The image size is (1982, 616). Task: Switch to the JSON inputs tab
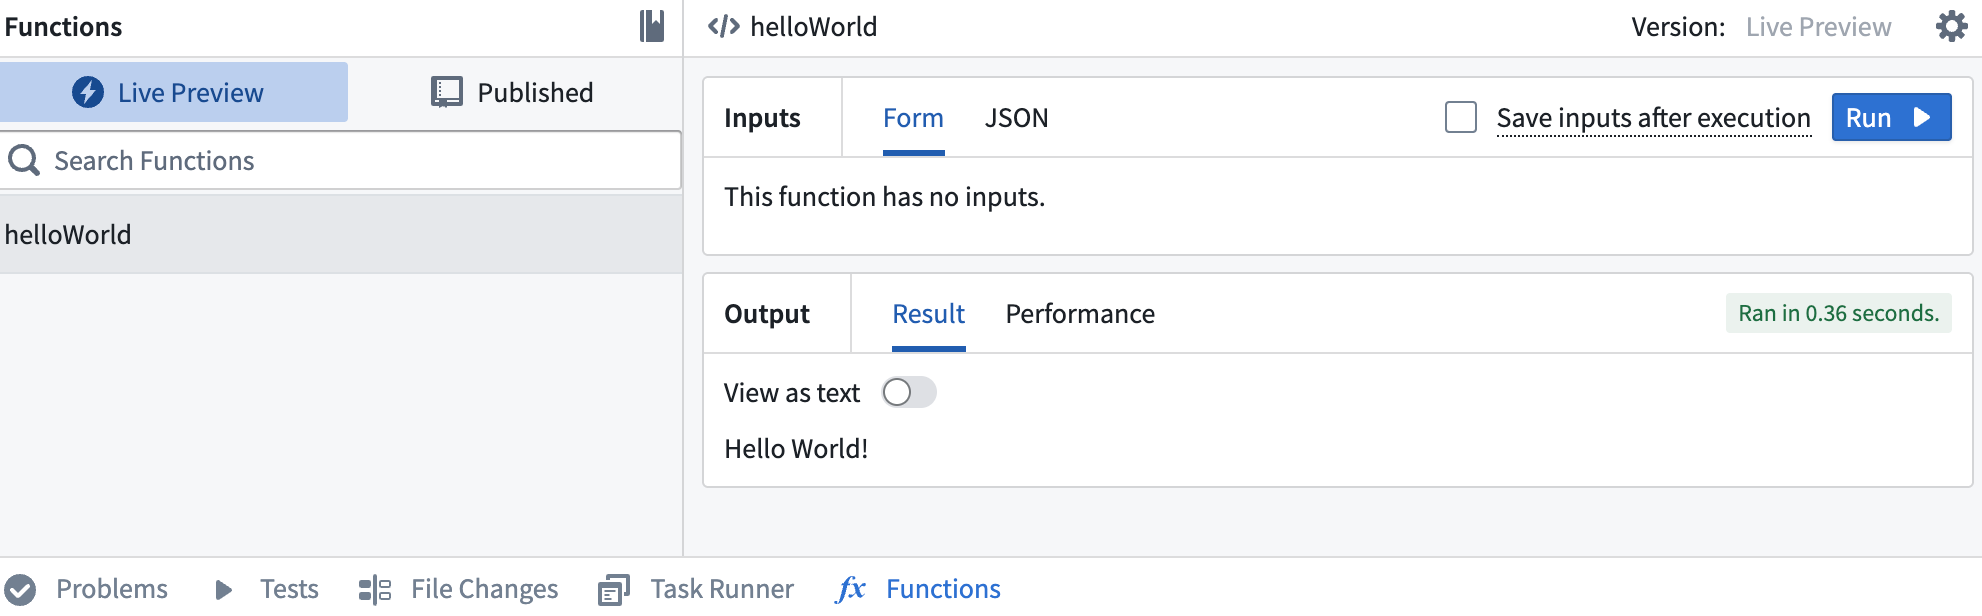[x=1016, y=118]
